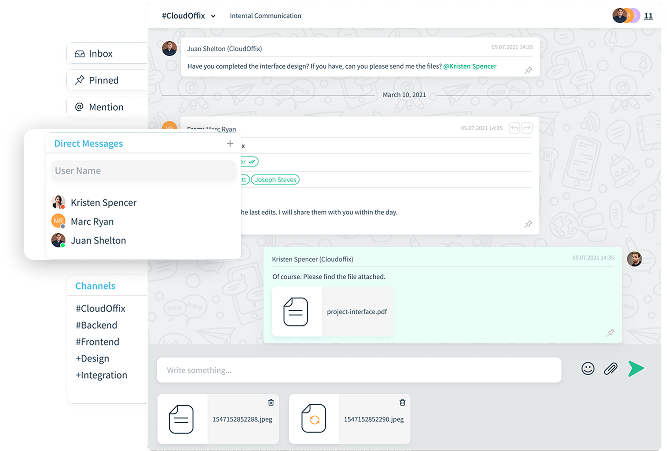This screenshot has width=667, height=451.
Task: Delete the 1547152852288.jpeg attachment
Action: click(271, 402)
